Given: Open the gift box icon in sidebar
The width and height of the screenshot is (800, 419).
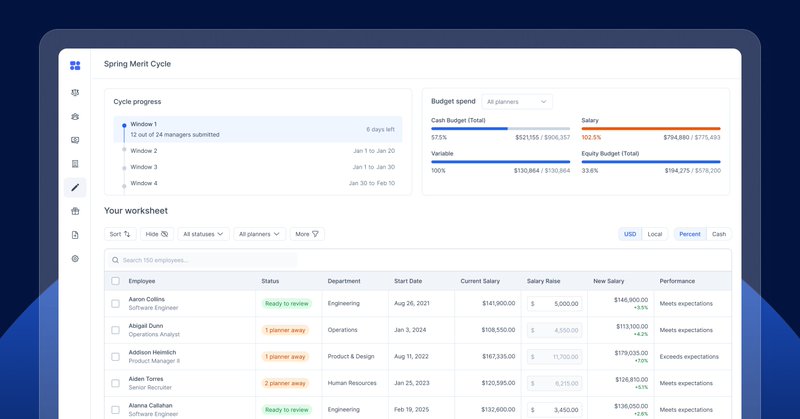Looking at the screenshot, I should 75,211.
